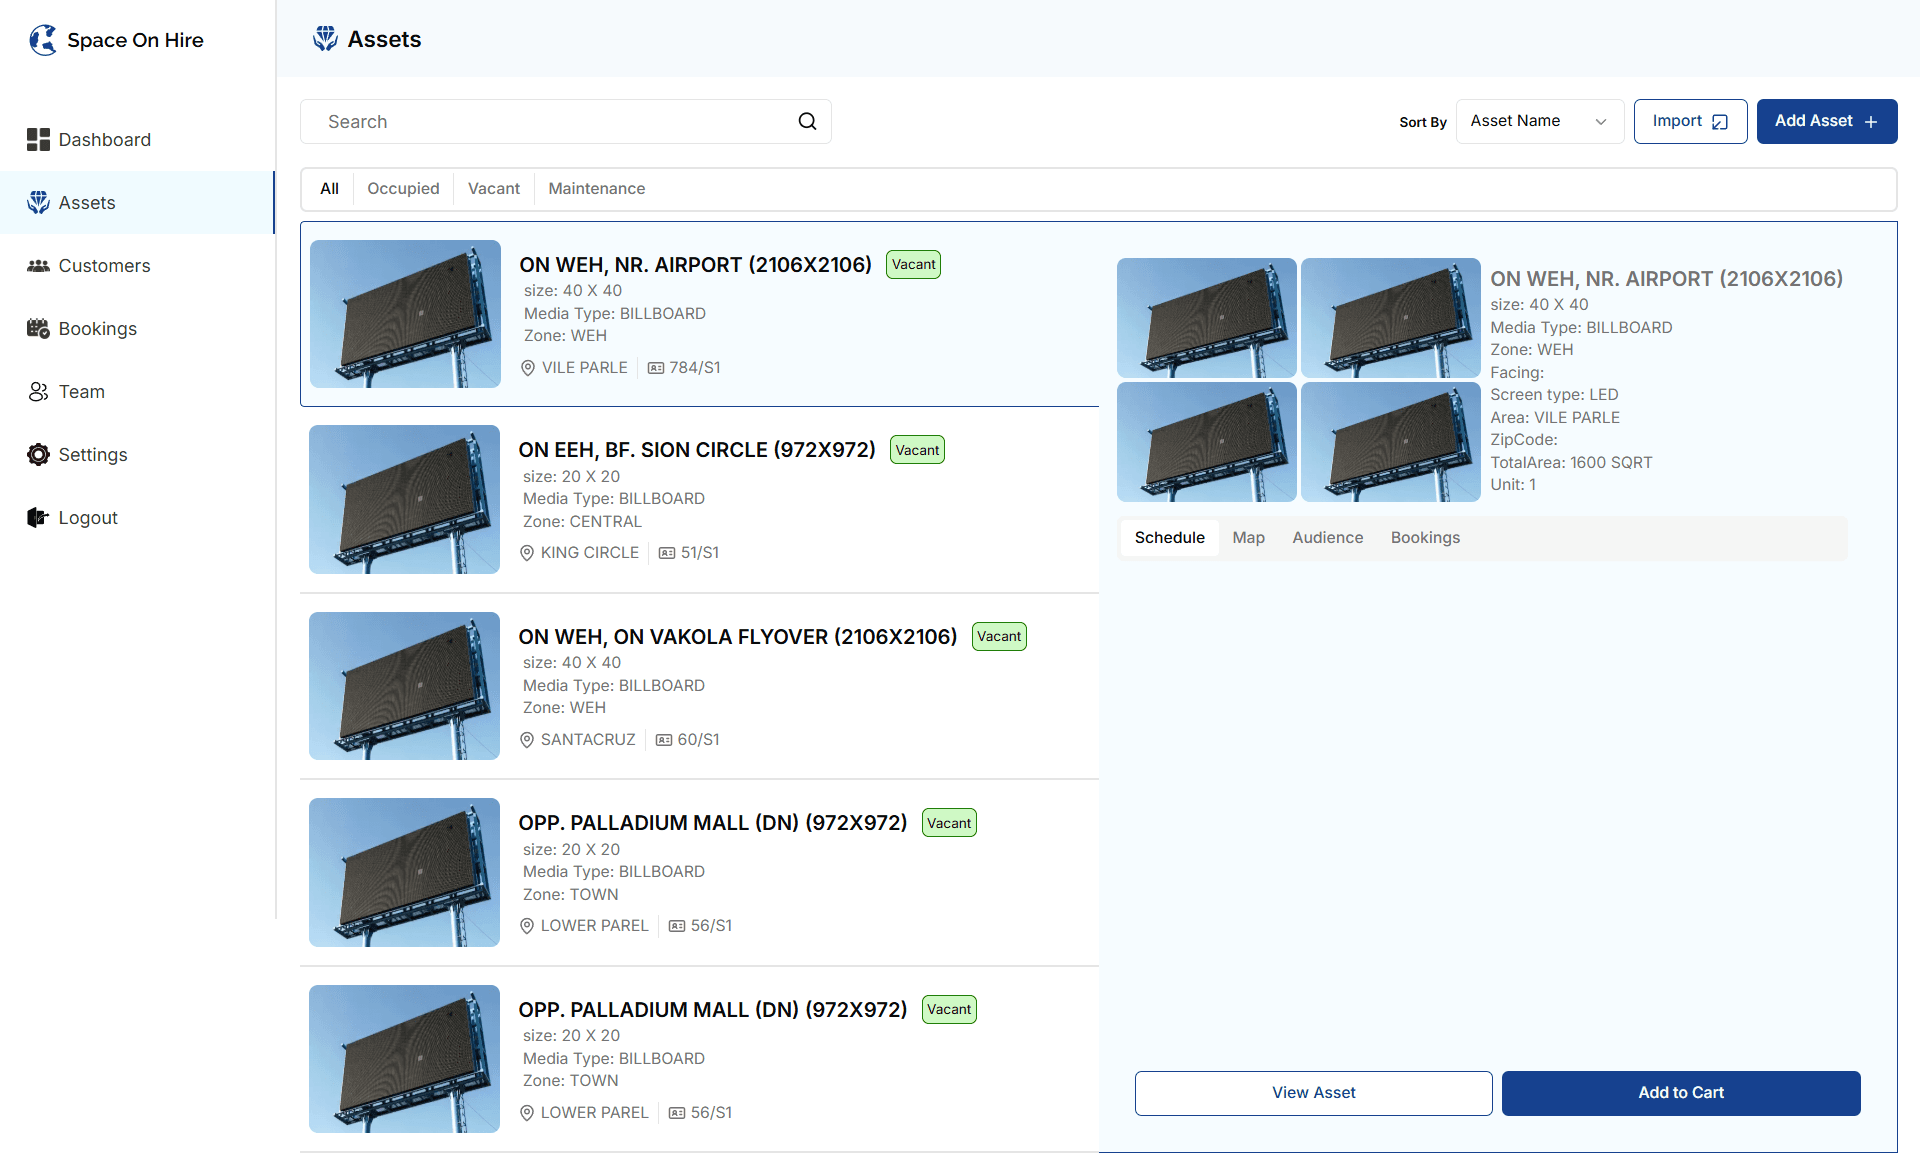Open Settings from the sidebar
The height and width of the screenshot is (1153, 1920).
point(38,454)
